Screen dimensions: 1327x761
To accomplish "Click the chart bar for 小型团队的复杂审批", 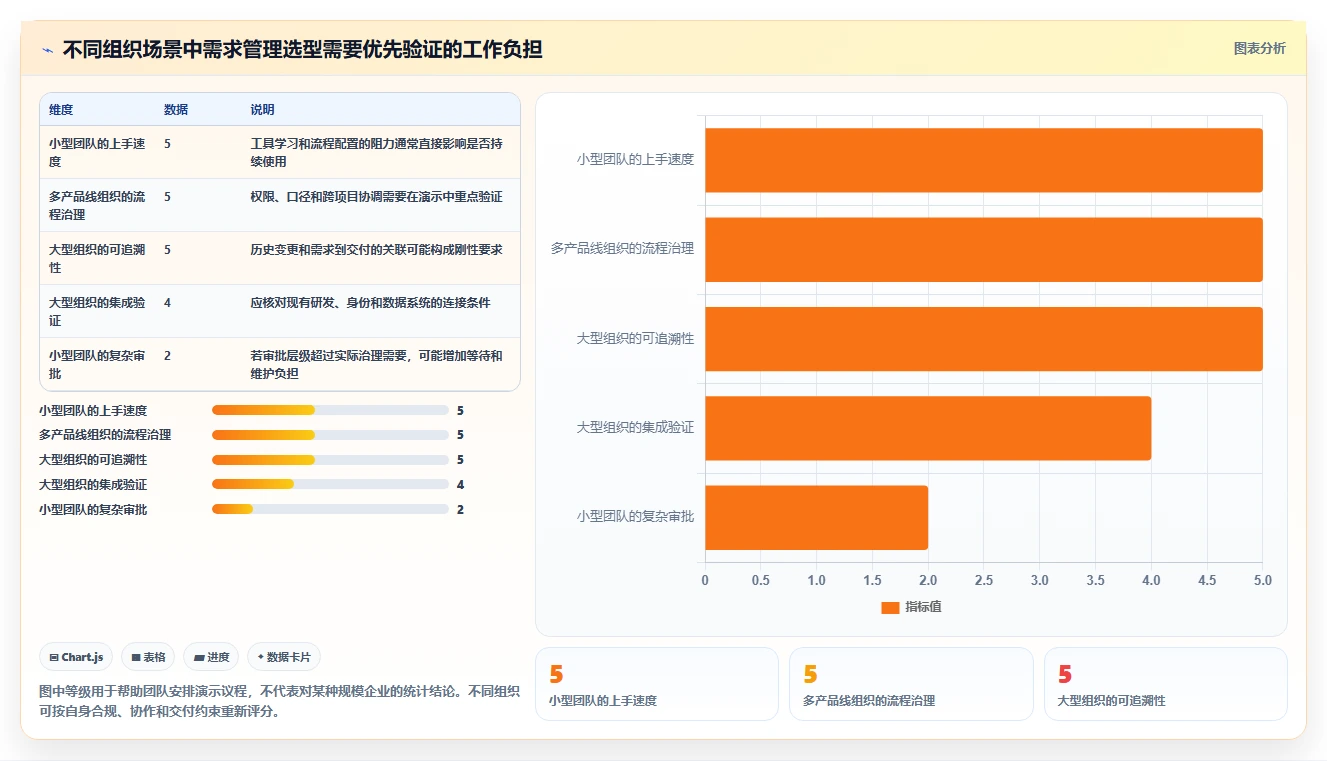I will pyautogui.click(x=816, y=517).
